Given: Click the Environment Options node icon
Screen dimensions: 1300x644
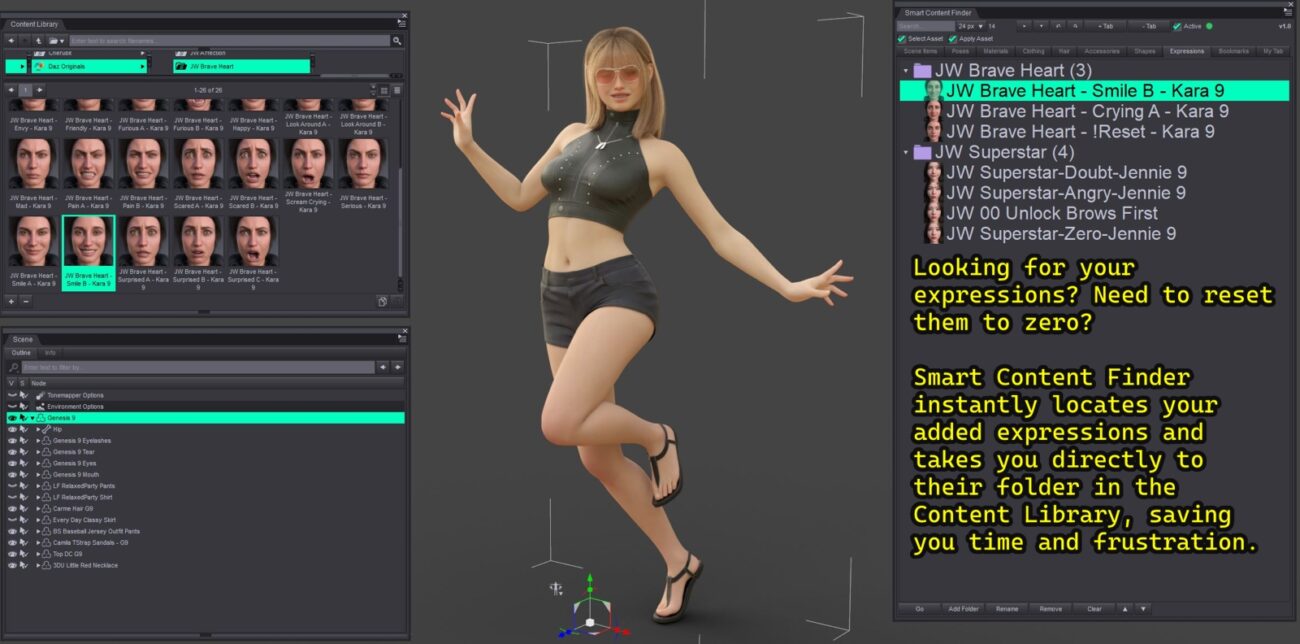Looking at the screenshot, I should click(x=40, y=406).
